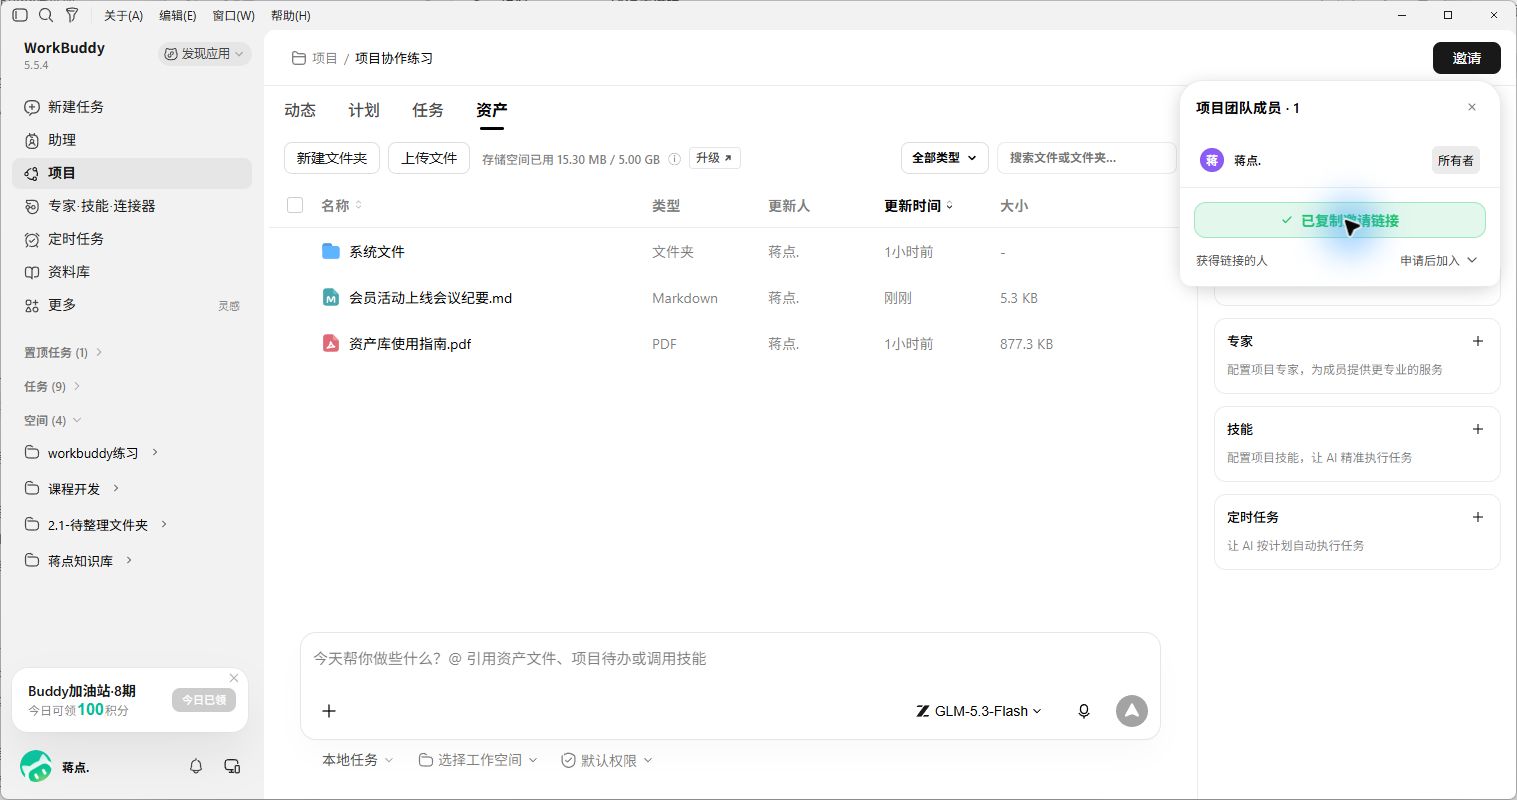Expand the workbuddy练习 space

click(x=155, y=452)
